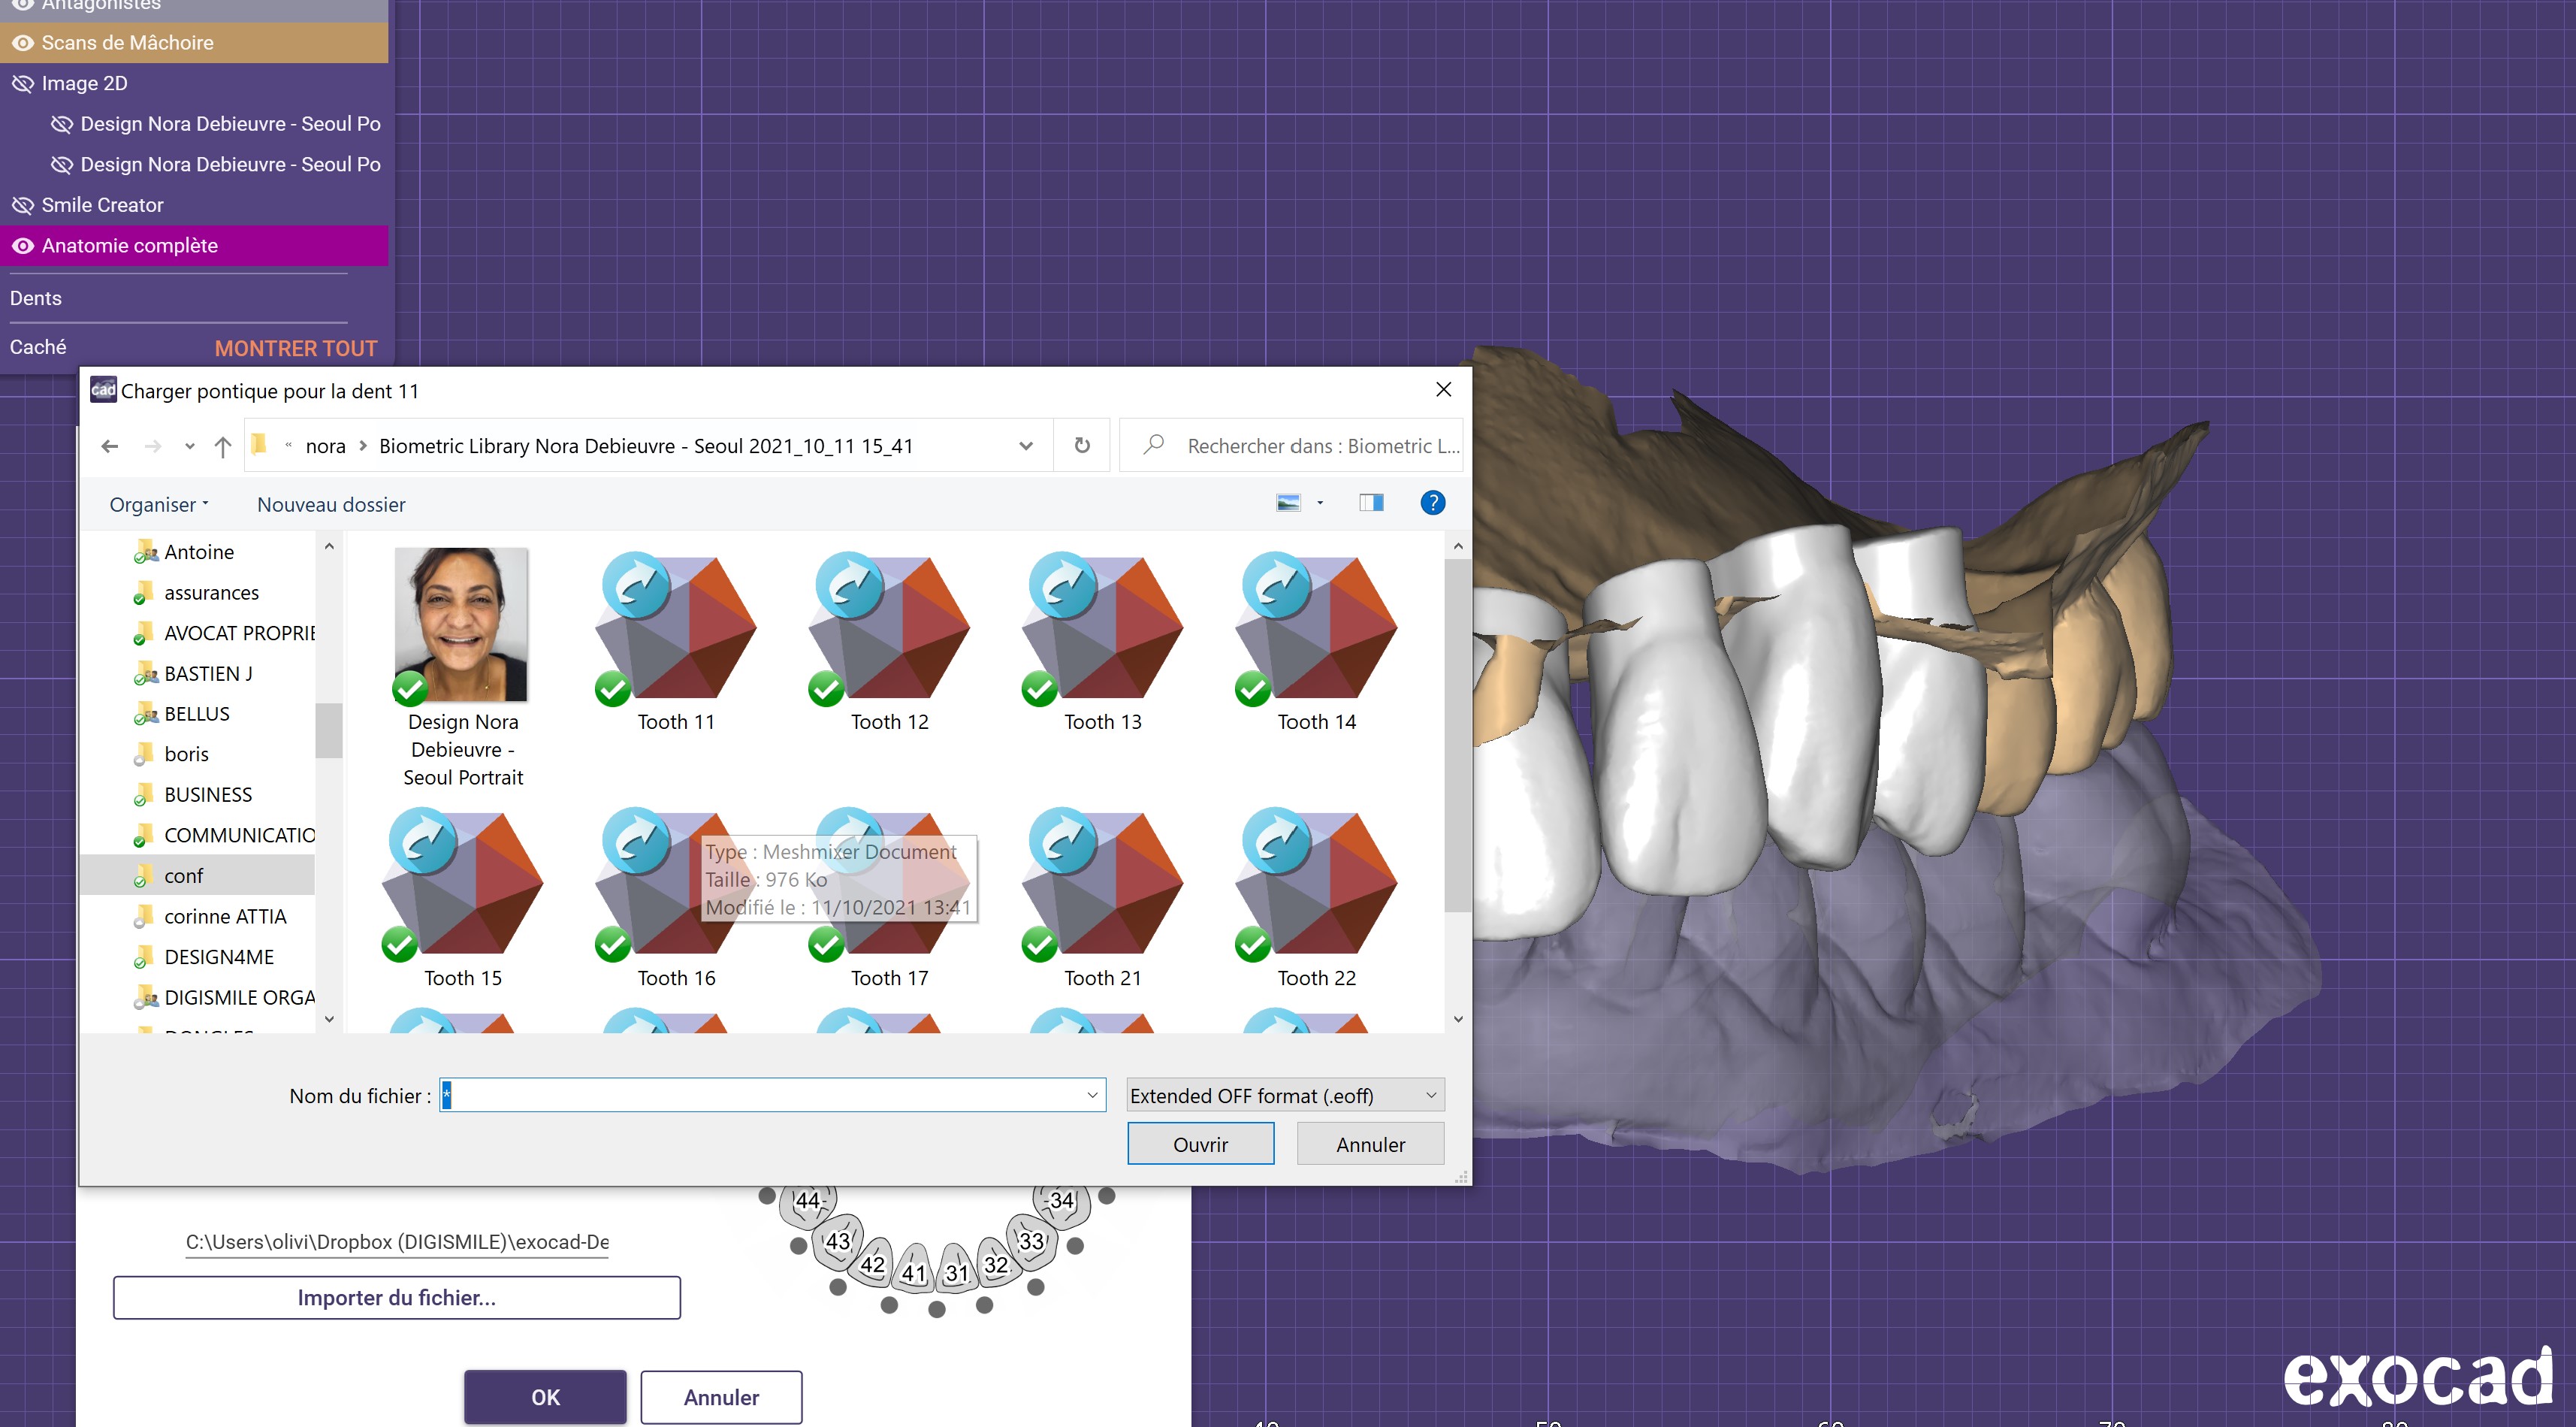This screenshot has height=1427, width=2576.
Task: Select tooth 42 on dental chart
Action: (872, 1265)
